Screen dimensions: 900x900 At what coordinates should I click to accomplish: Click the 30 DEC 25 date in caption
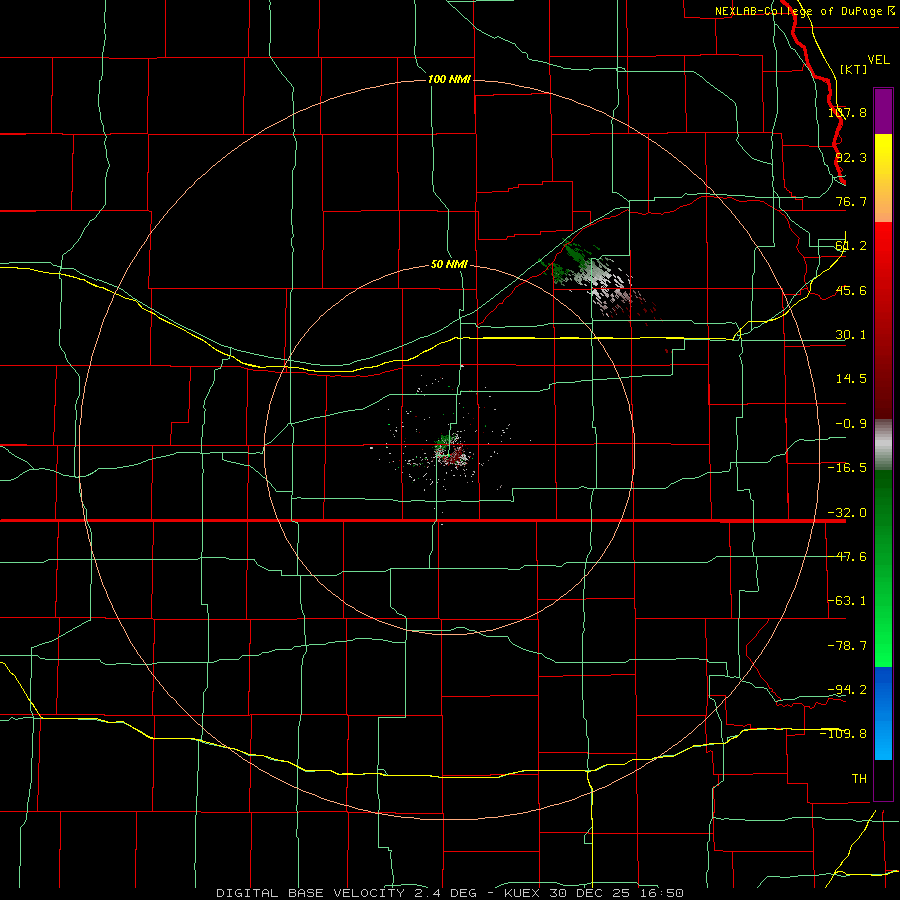coord(591,893)
